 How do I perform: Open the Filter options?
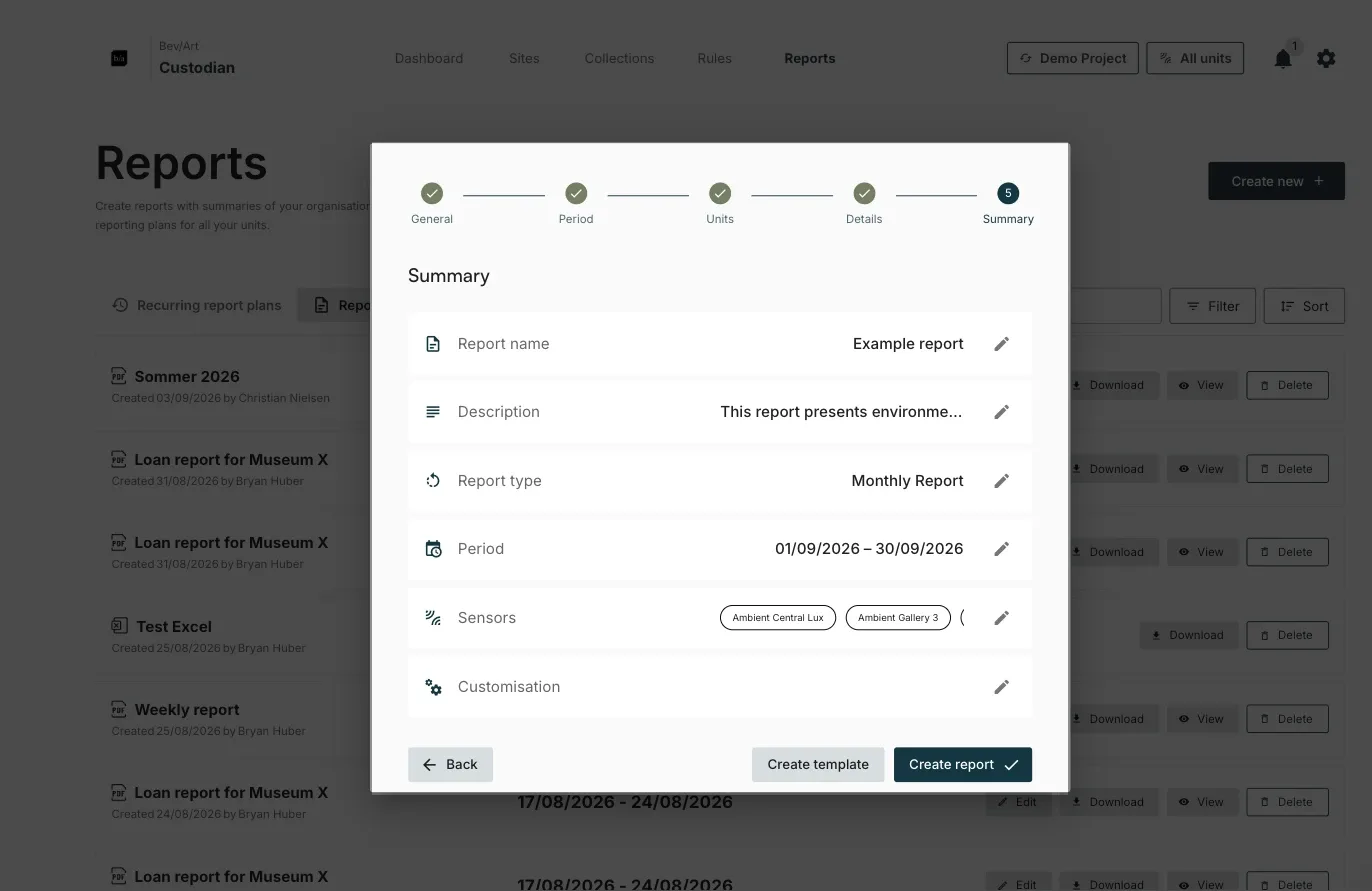(1212, 306)
